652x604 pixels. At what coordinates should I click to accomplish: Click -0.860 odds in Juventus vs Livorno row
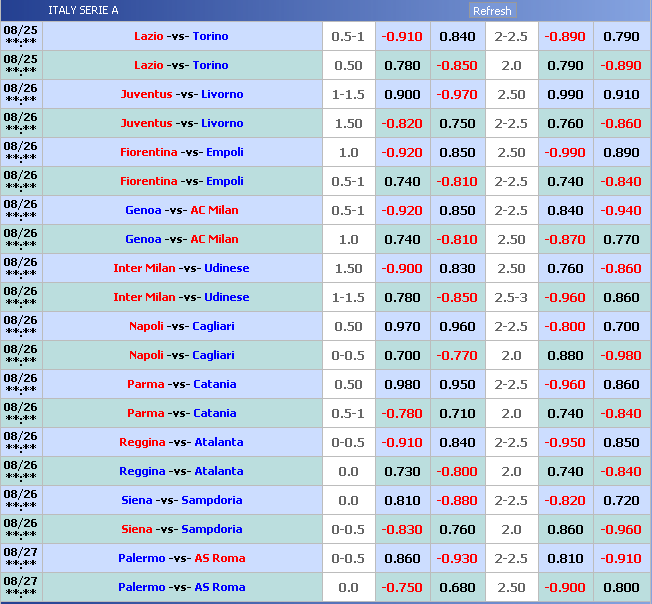621,123
